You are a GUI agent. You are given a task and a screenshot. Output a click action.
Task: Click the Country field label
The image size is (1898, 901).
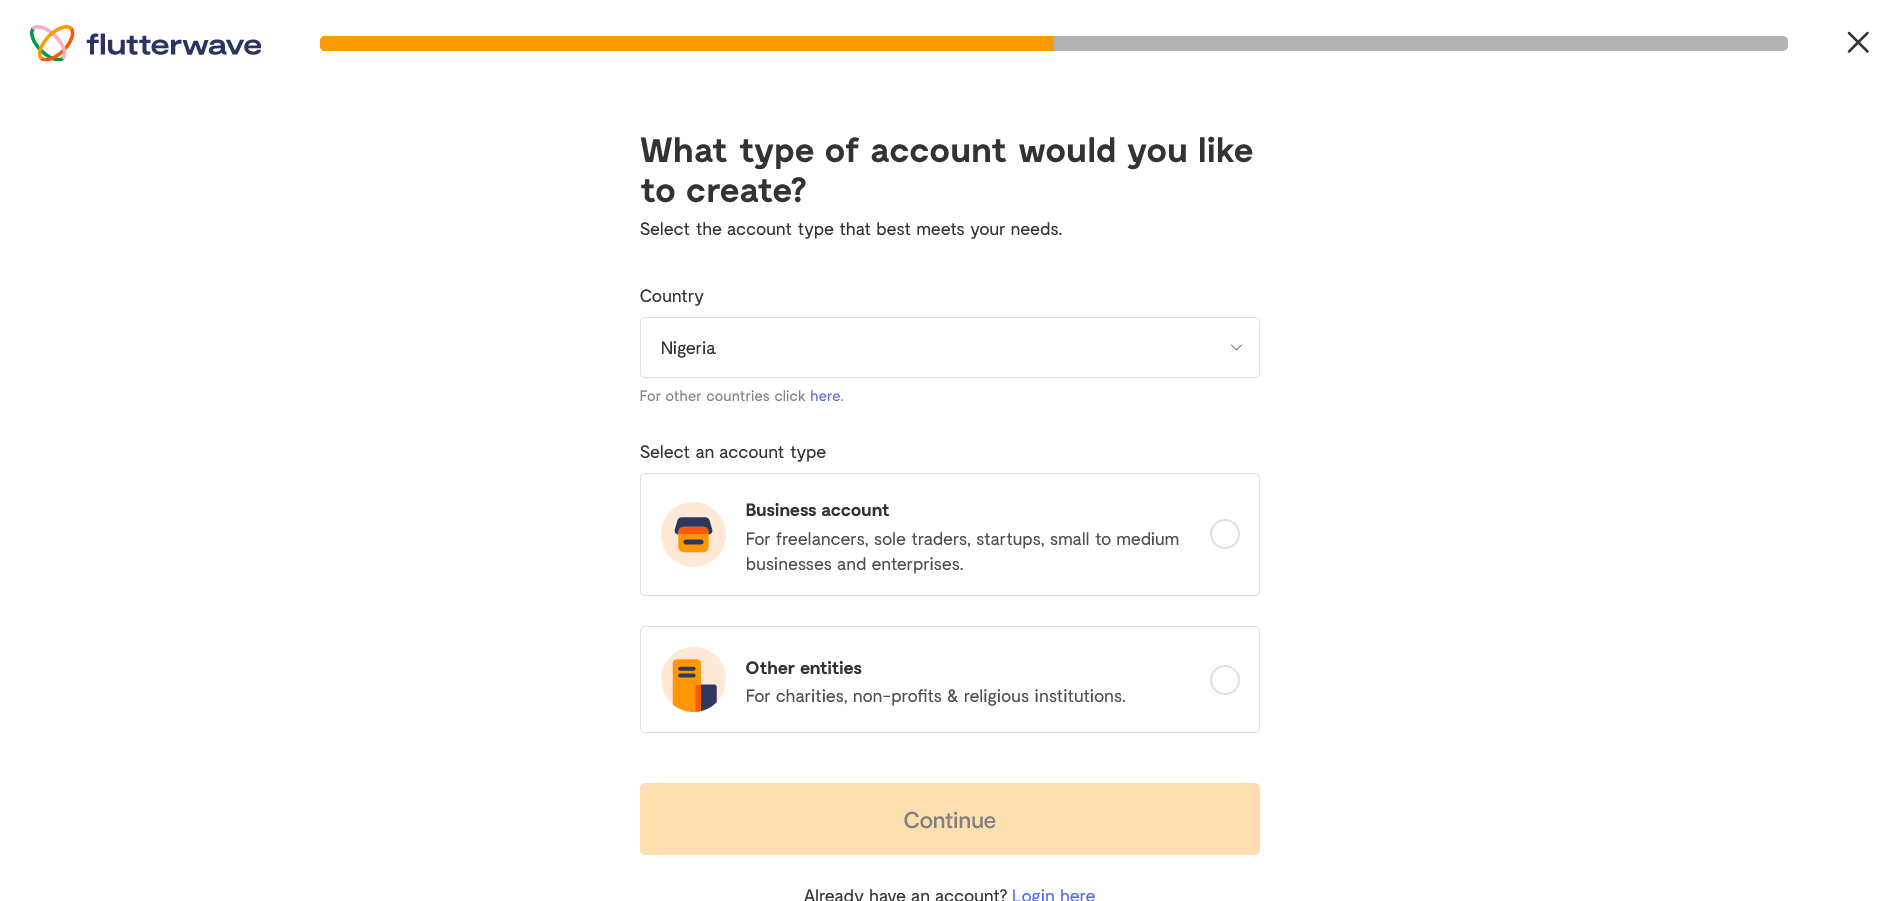(671, 296)
